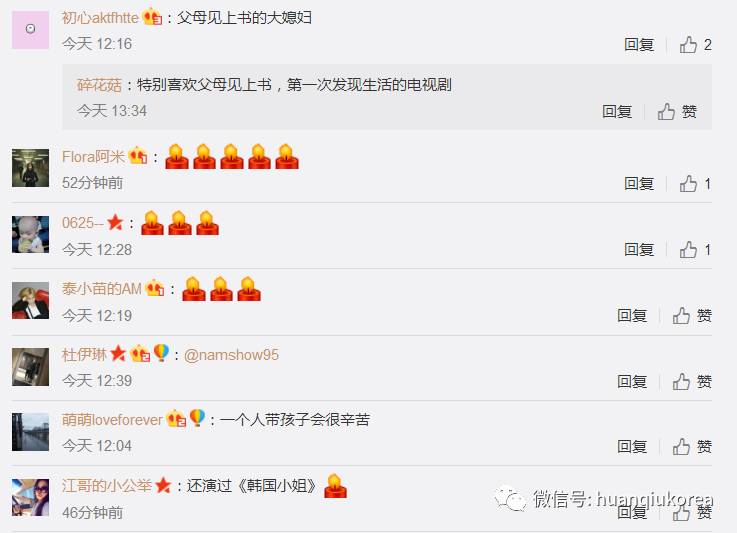The image size is (737, 533).
Task: Like 碎花菇's nested reply
Action: pos(677,112)
